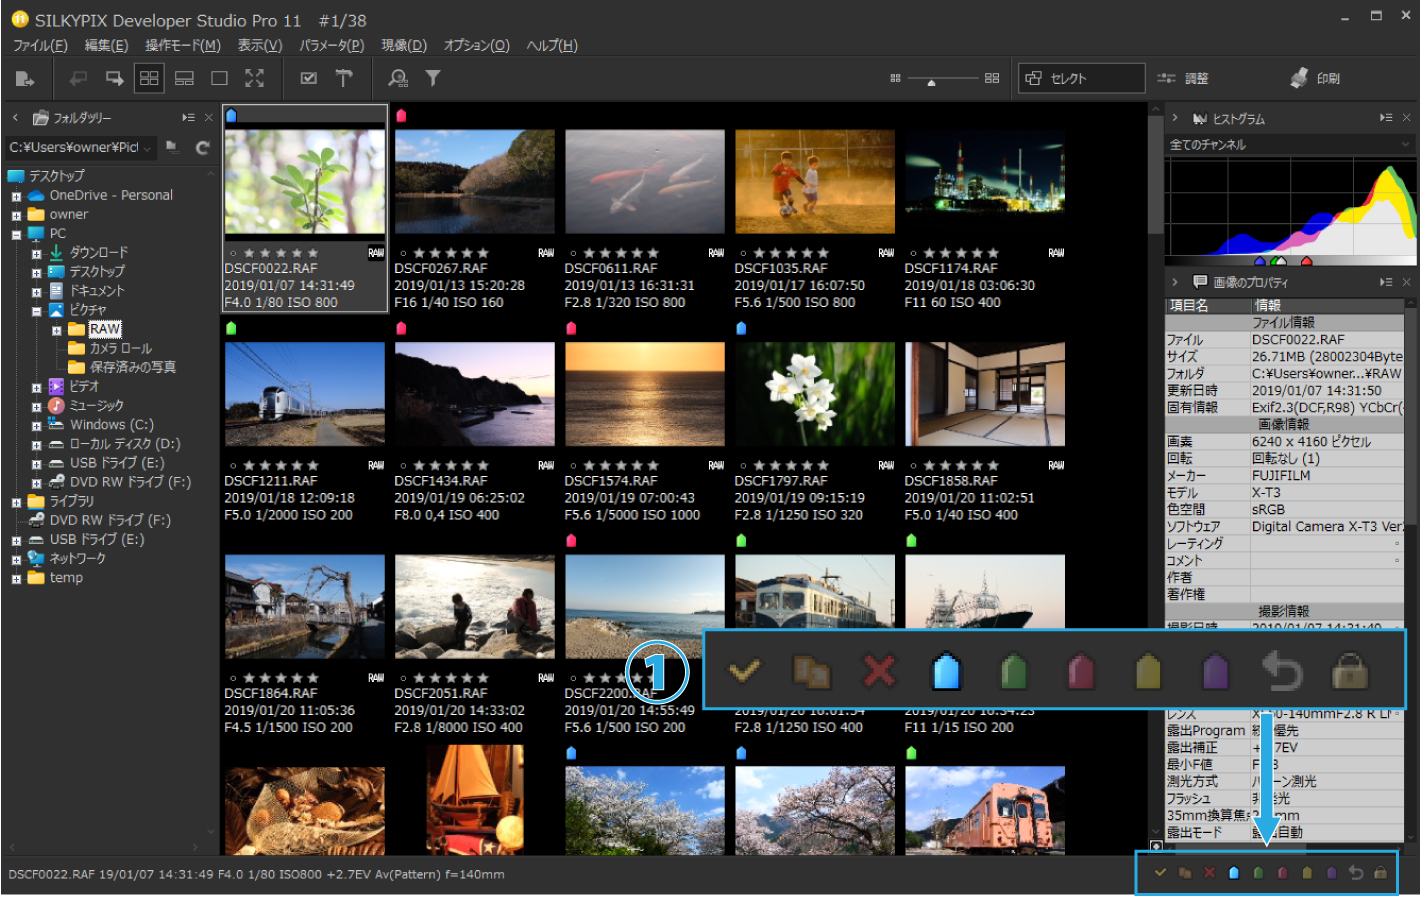Click the checkbox batch-select toolbar icon

309,78
